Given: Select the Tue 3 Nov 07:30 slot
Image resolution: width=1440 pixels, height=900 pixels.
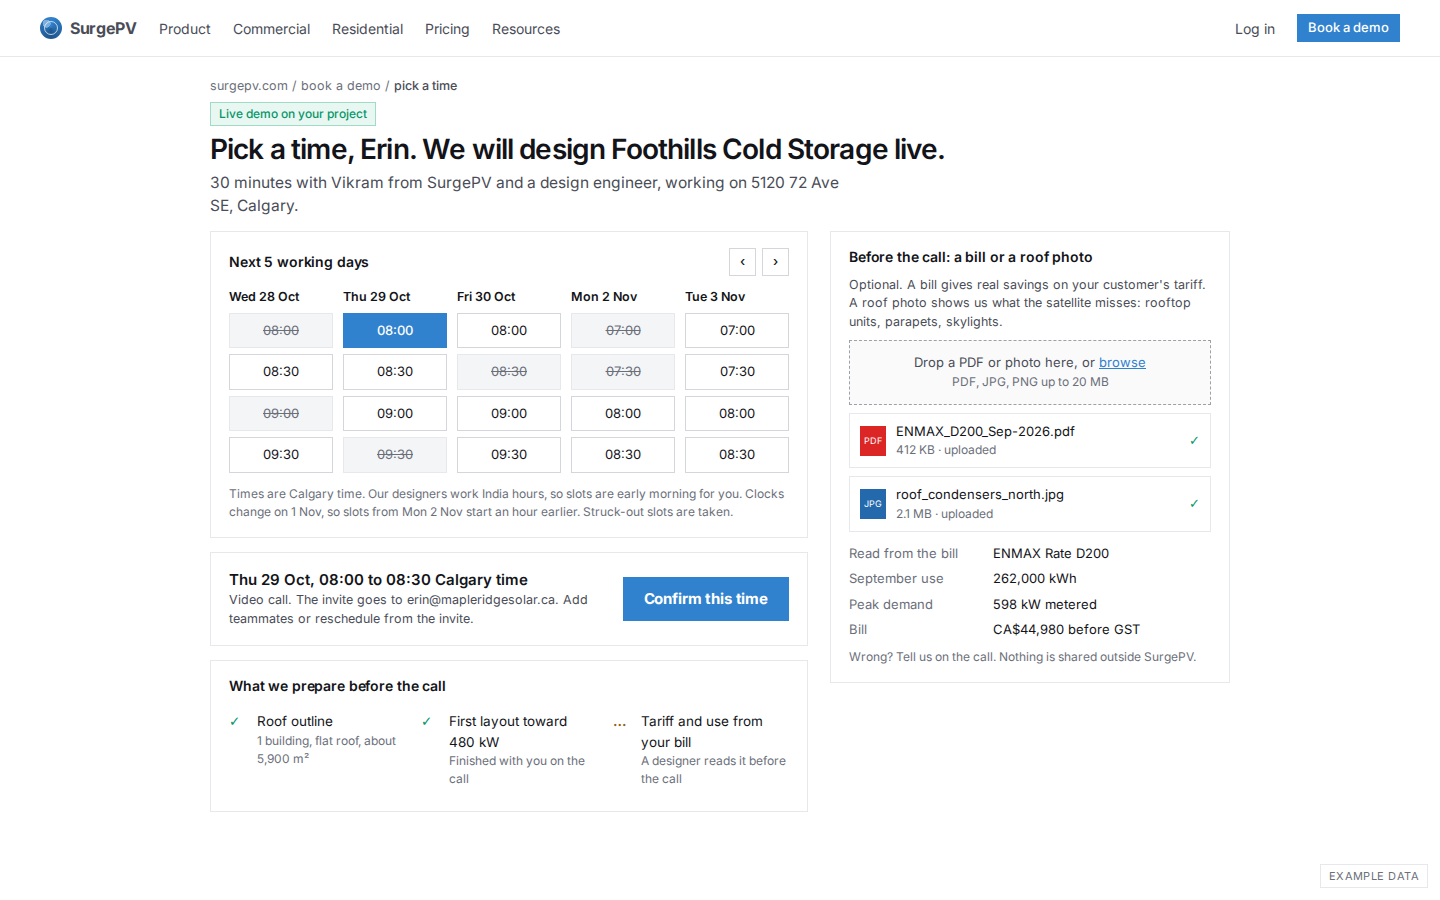Looking at the screenshot, I should 737,372.
